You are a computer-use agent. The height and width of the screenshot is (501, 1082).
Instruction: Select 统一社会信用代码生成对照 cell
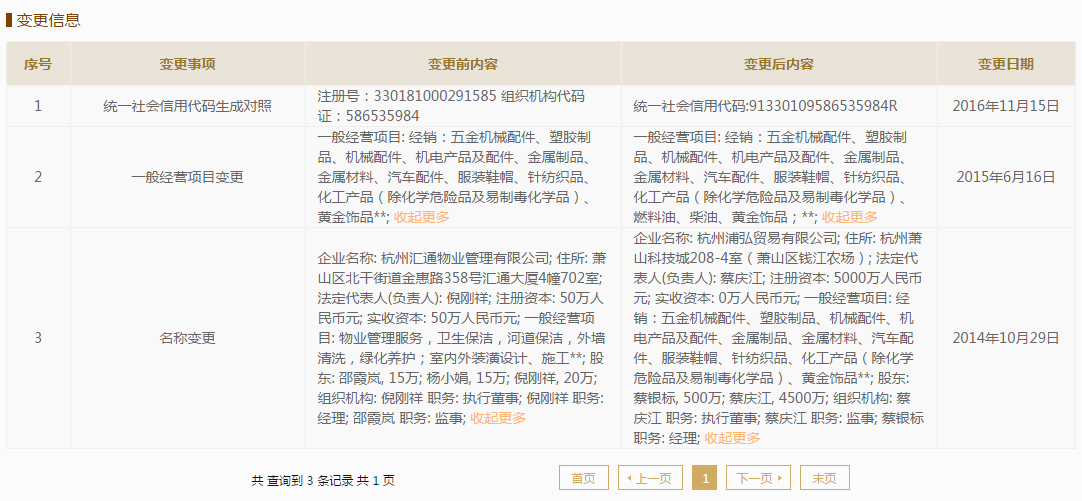click(x=188, y=106)
